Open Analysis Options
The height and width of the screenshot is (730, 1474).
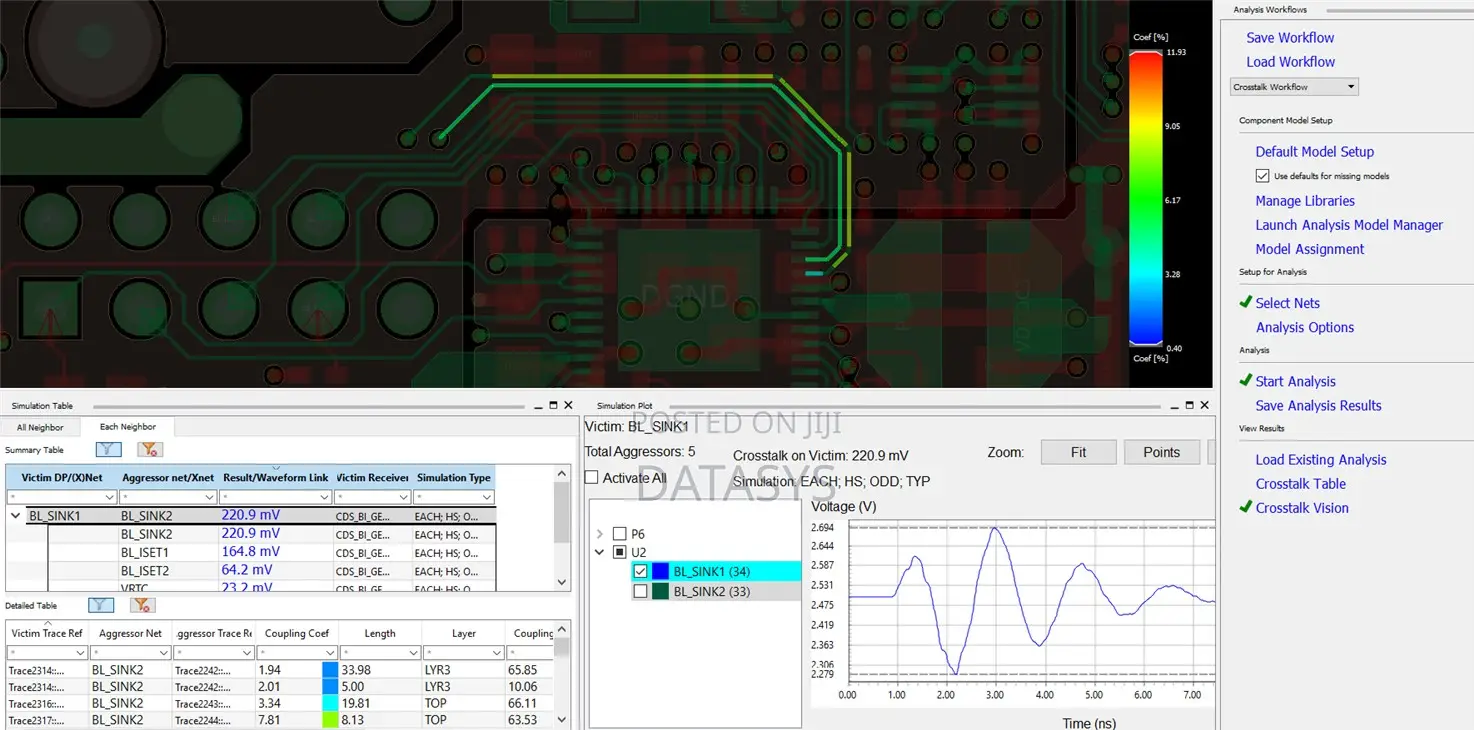point(1305,327)
